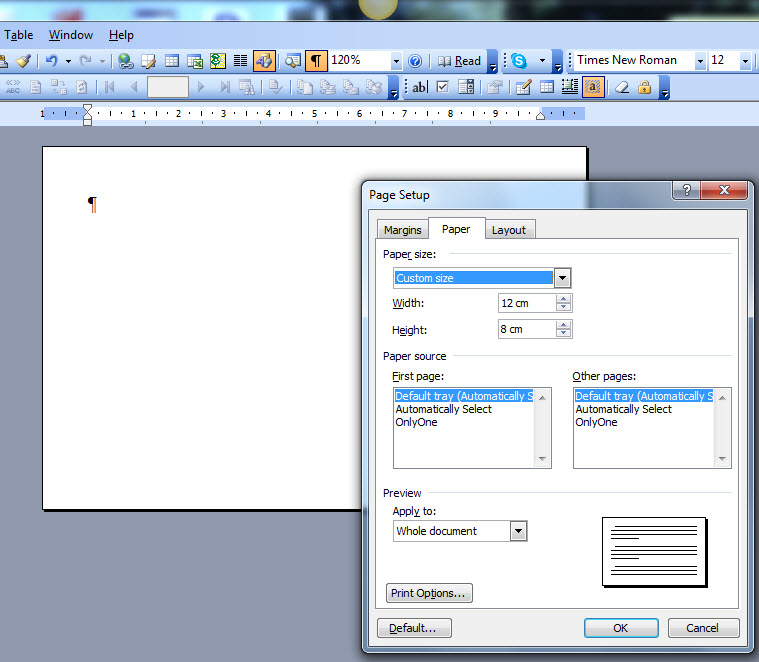Select the Paper tab
The width and height of the screenshot is (759, 662).
456,229
